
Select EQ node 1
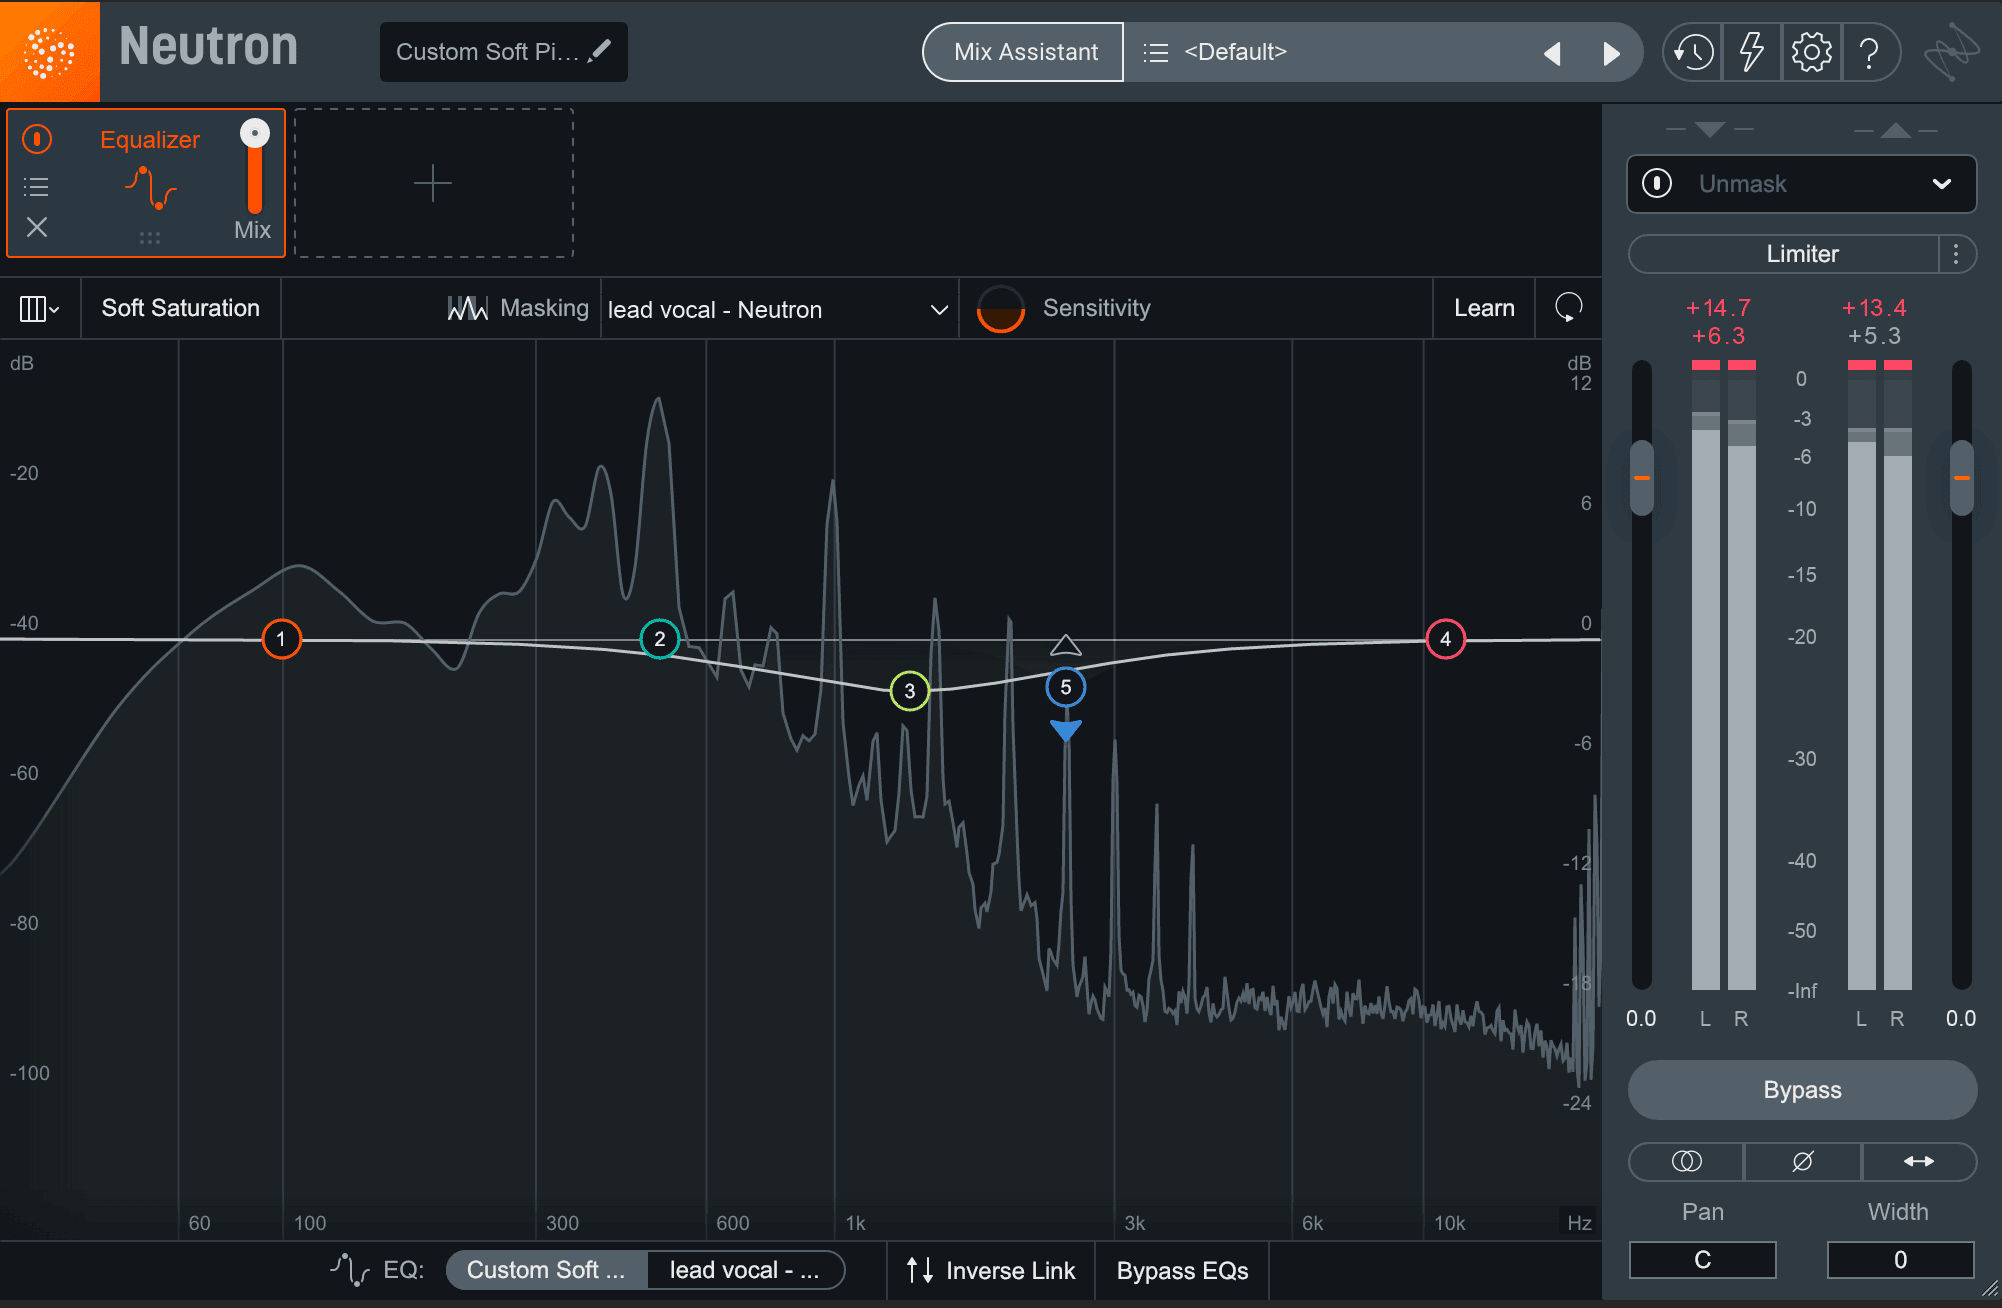[281, 639]
